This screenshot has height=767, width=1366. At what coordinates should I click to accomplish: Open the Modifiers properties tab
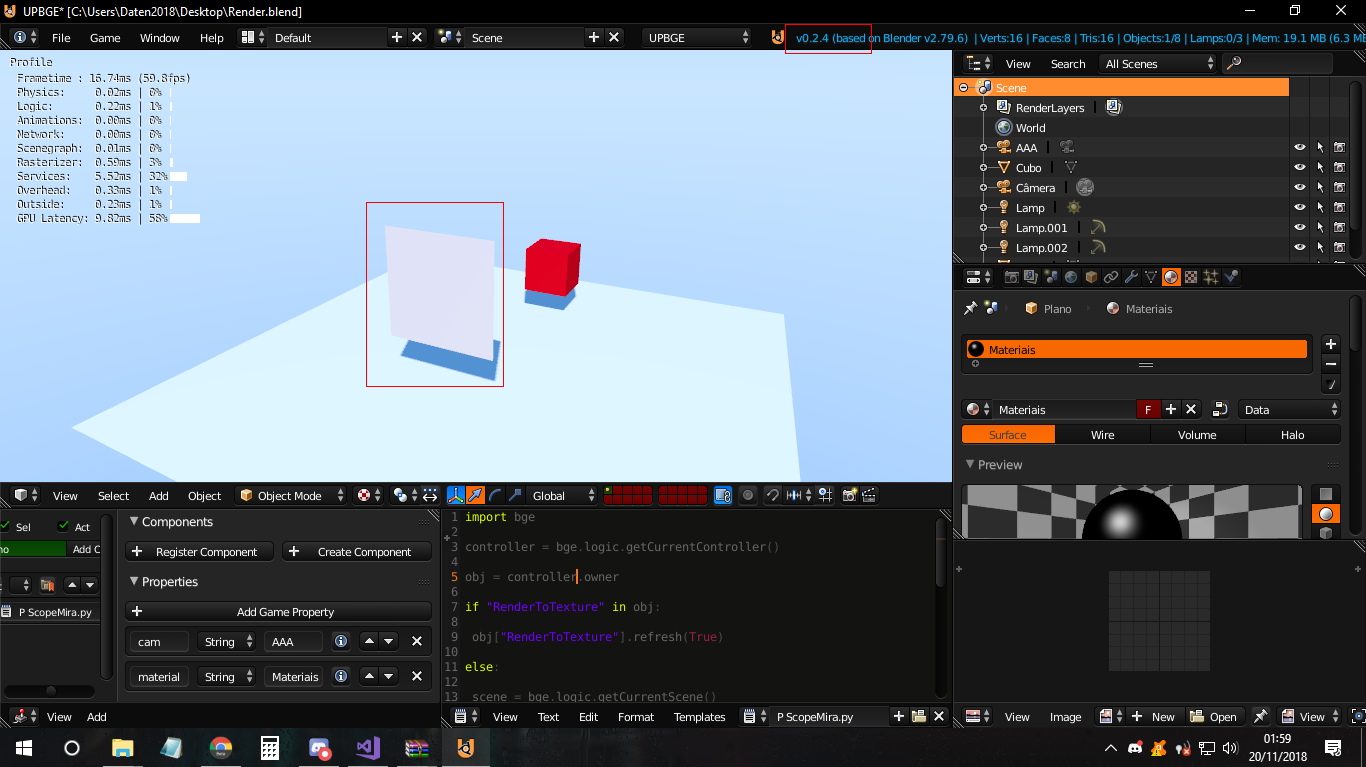pyautogui.click(x=1132, y=276)
